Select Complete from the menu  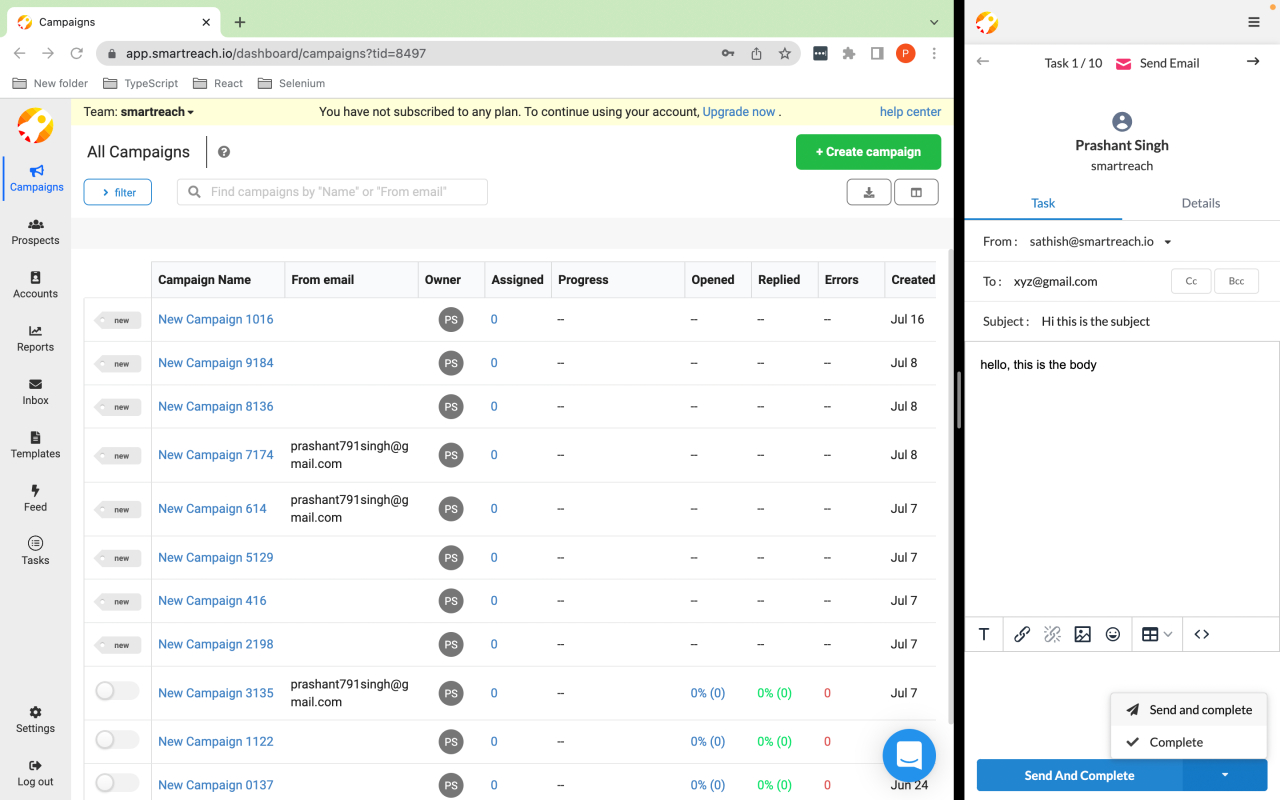[x=1189, y=742]
